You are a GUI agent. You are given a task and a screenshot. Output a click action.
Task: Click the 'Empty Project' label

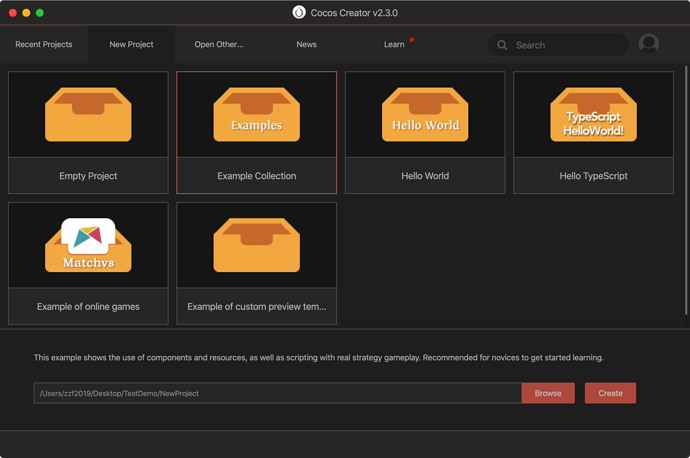[x=88, y=176]
